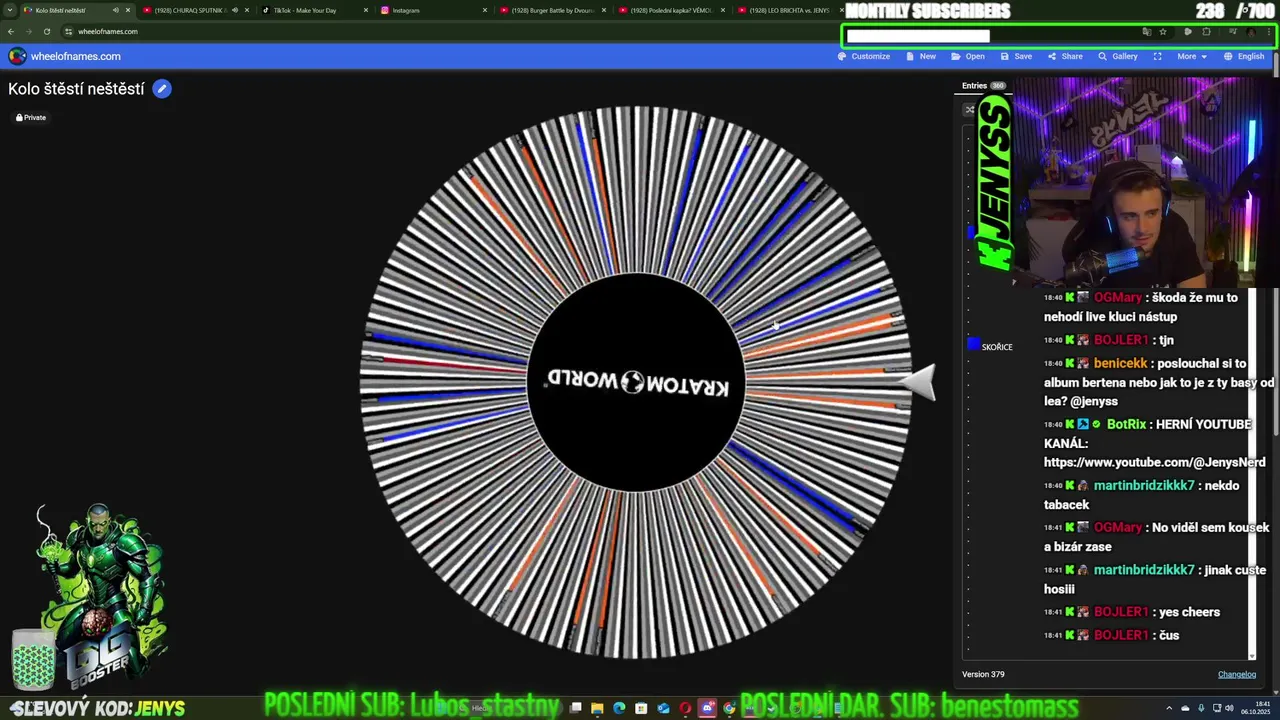Save the wheel
The width and height of the screenshot is (1280, 720).
[x=1016, y=56]
